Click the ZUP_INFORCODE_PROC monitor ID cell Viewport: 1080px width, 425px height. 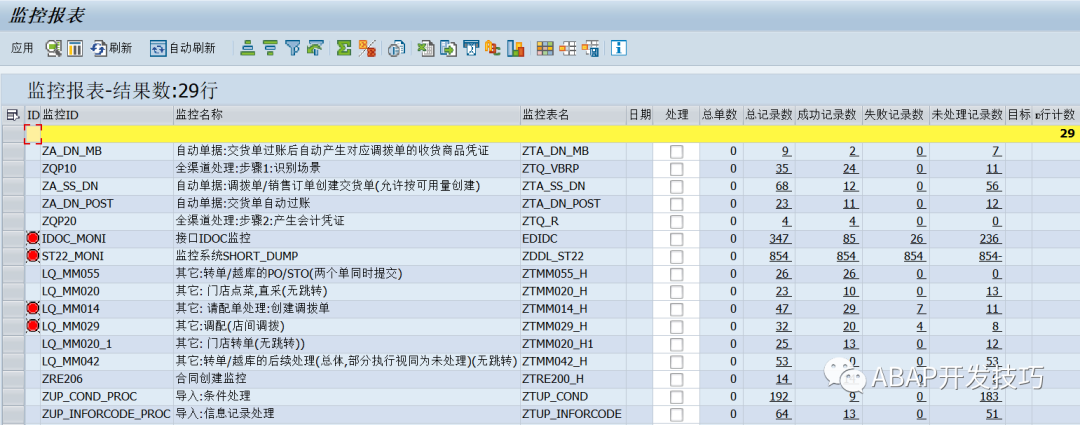106,414
